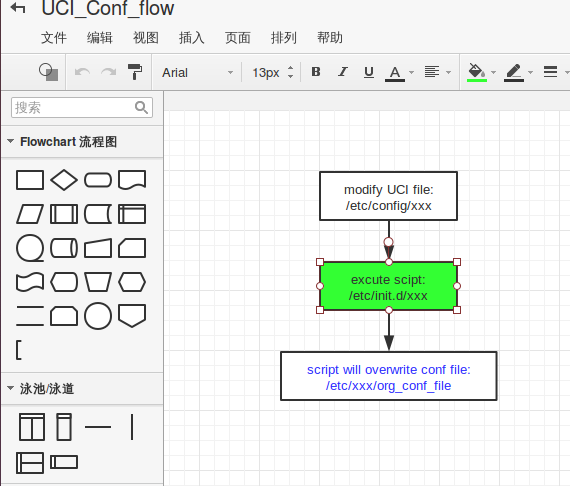Screen dimensions: 570x486
Task: Open the font color dropdown arrow
Action: point(412,72)
